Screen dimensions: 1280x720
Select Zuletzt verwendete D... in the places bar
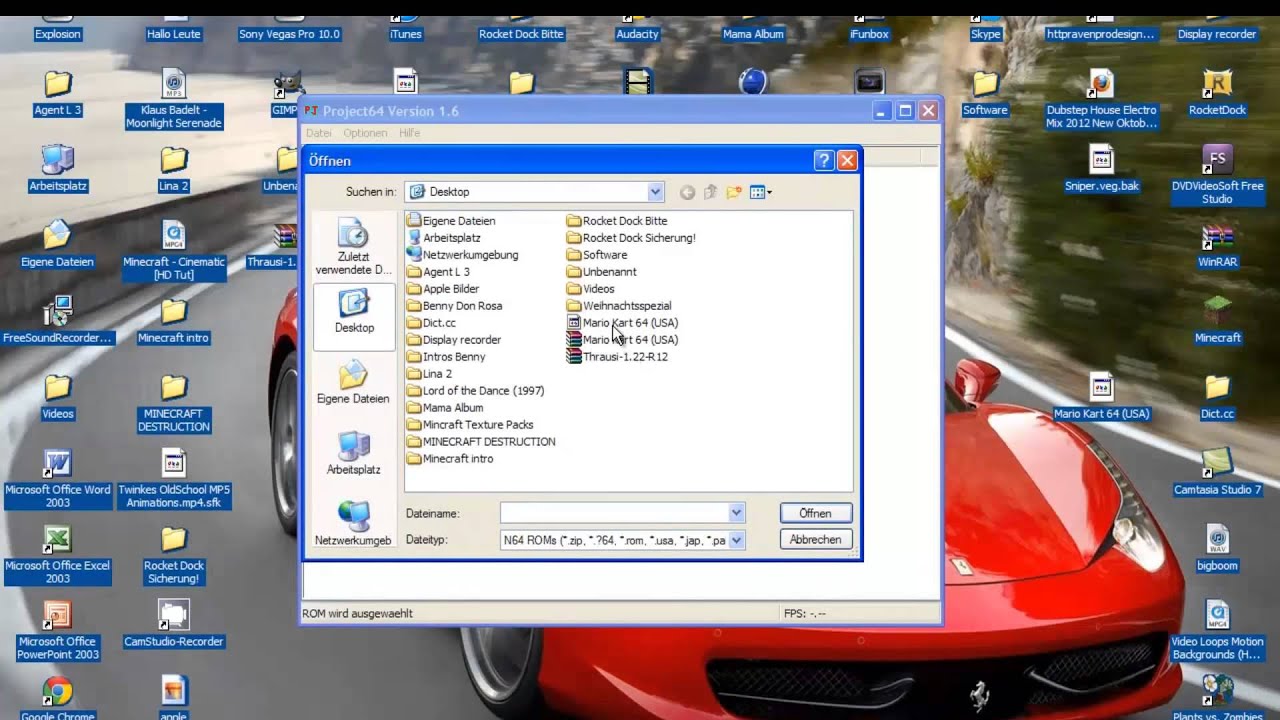click(x=353, y=248)
